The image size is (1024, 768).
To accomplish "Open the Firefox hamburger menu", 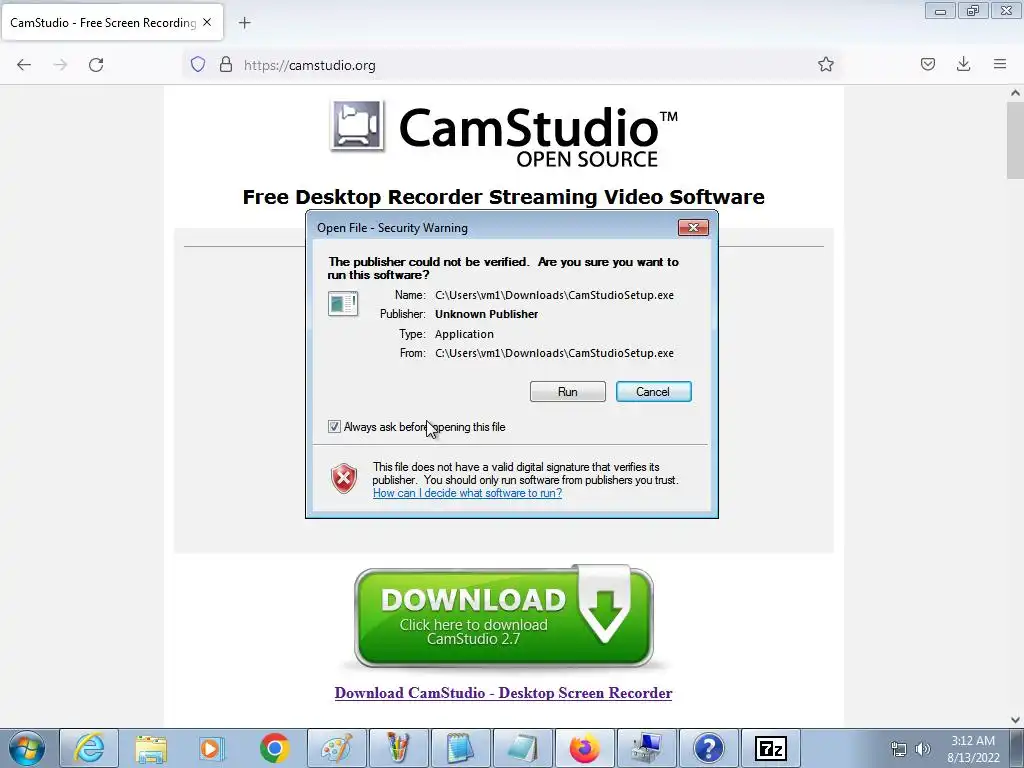I will (x=1000, y=64).
